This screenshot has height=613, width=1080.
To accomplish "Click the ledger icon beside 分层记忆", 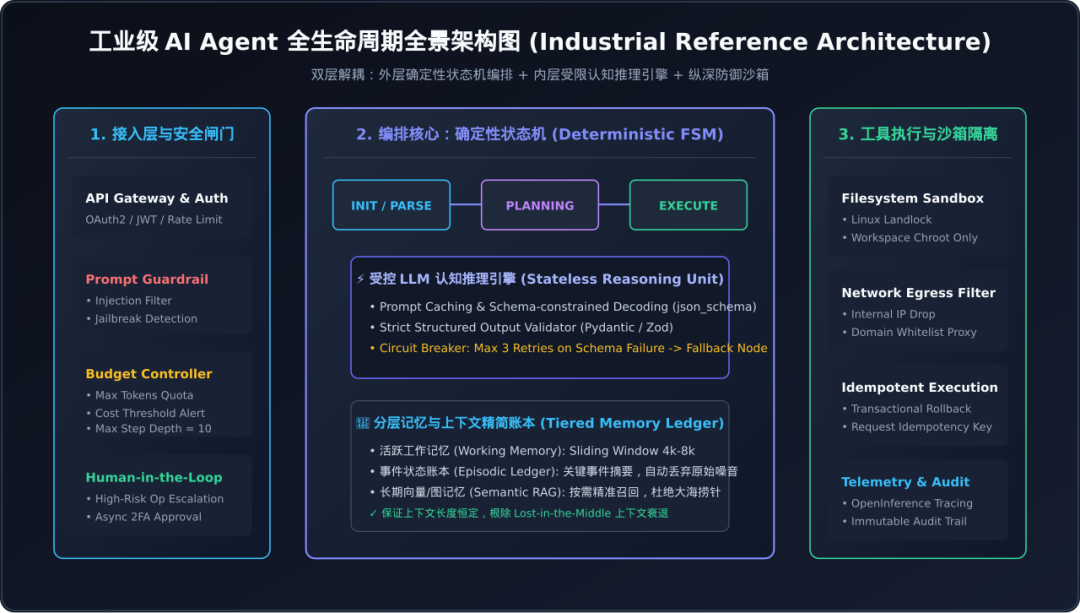I will coord(362,423).
